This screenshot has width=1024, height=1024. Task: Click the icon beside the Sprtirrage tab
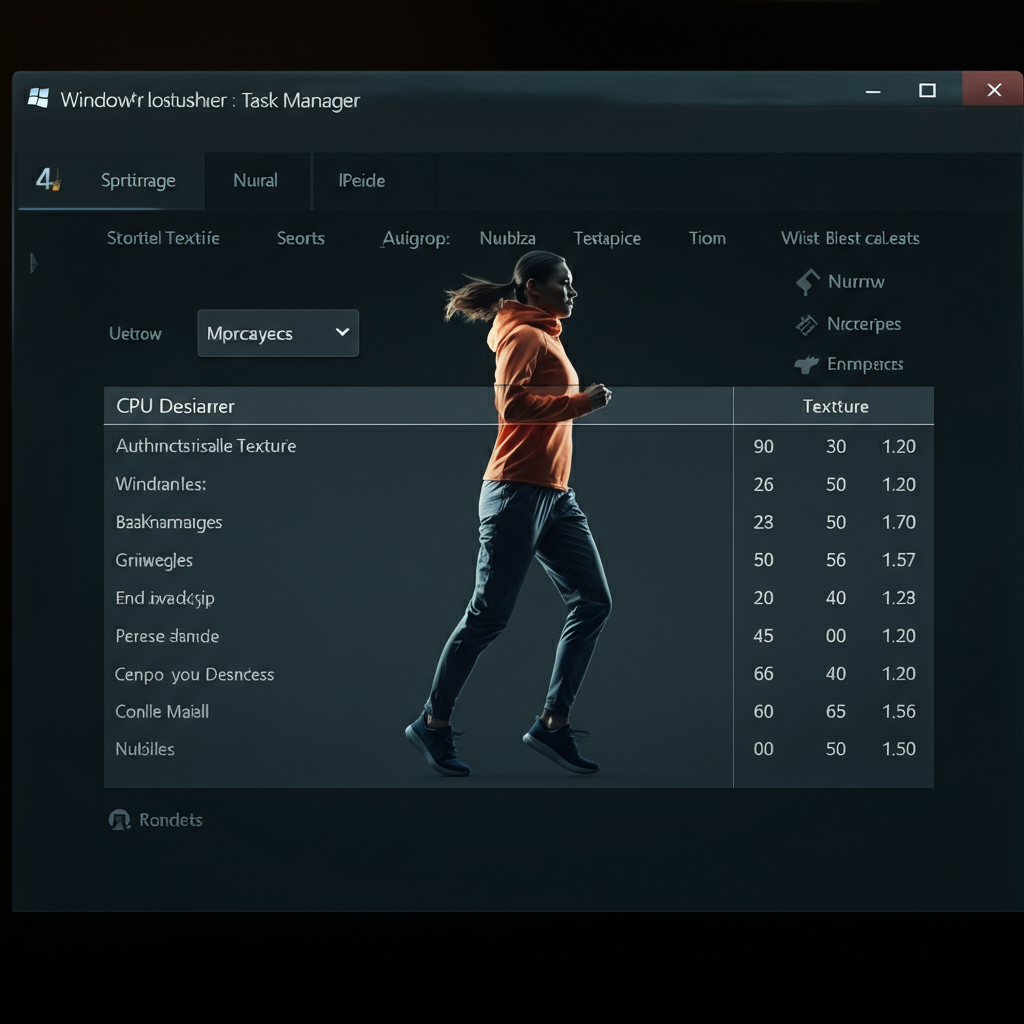(47, 180)
